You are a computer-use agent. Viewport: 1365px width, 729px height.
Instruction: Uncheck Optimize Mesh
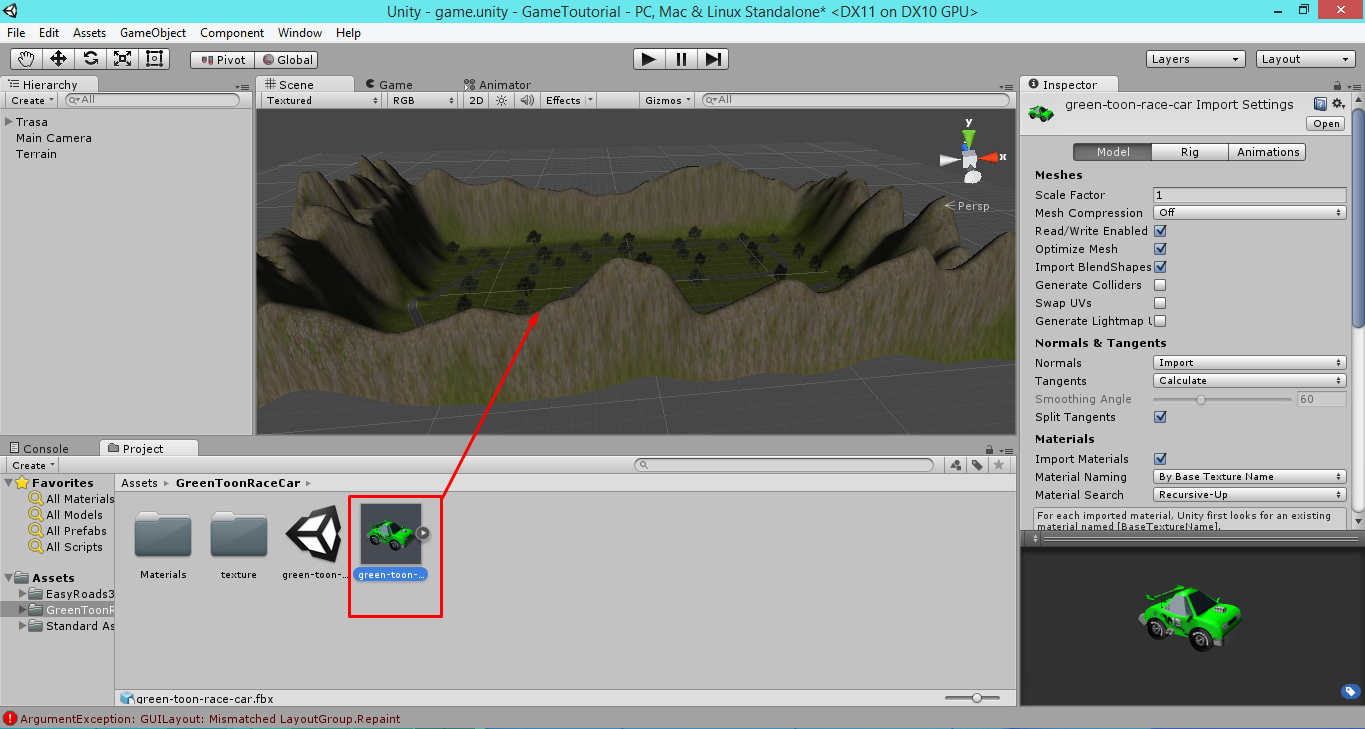(x=1160, y=249)
